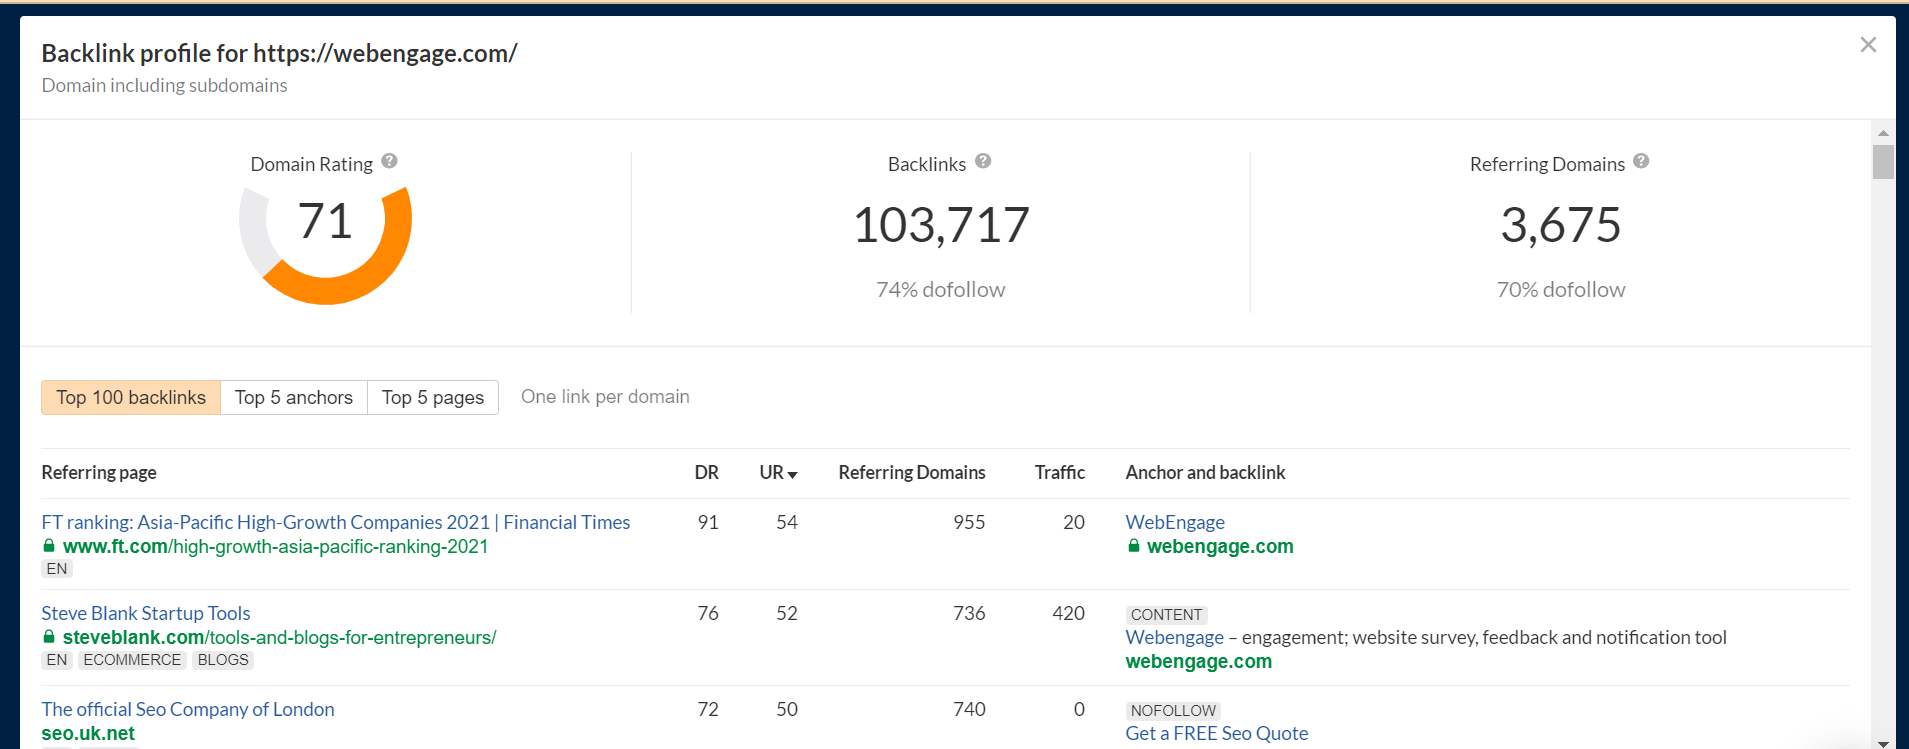Open the Top 5 pages tab

pos(433,398)
